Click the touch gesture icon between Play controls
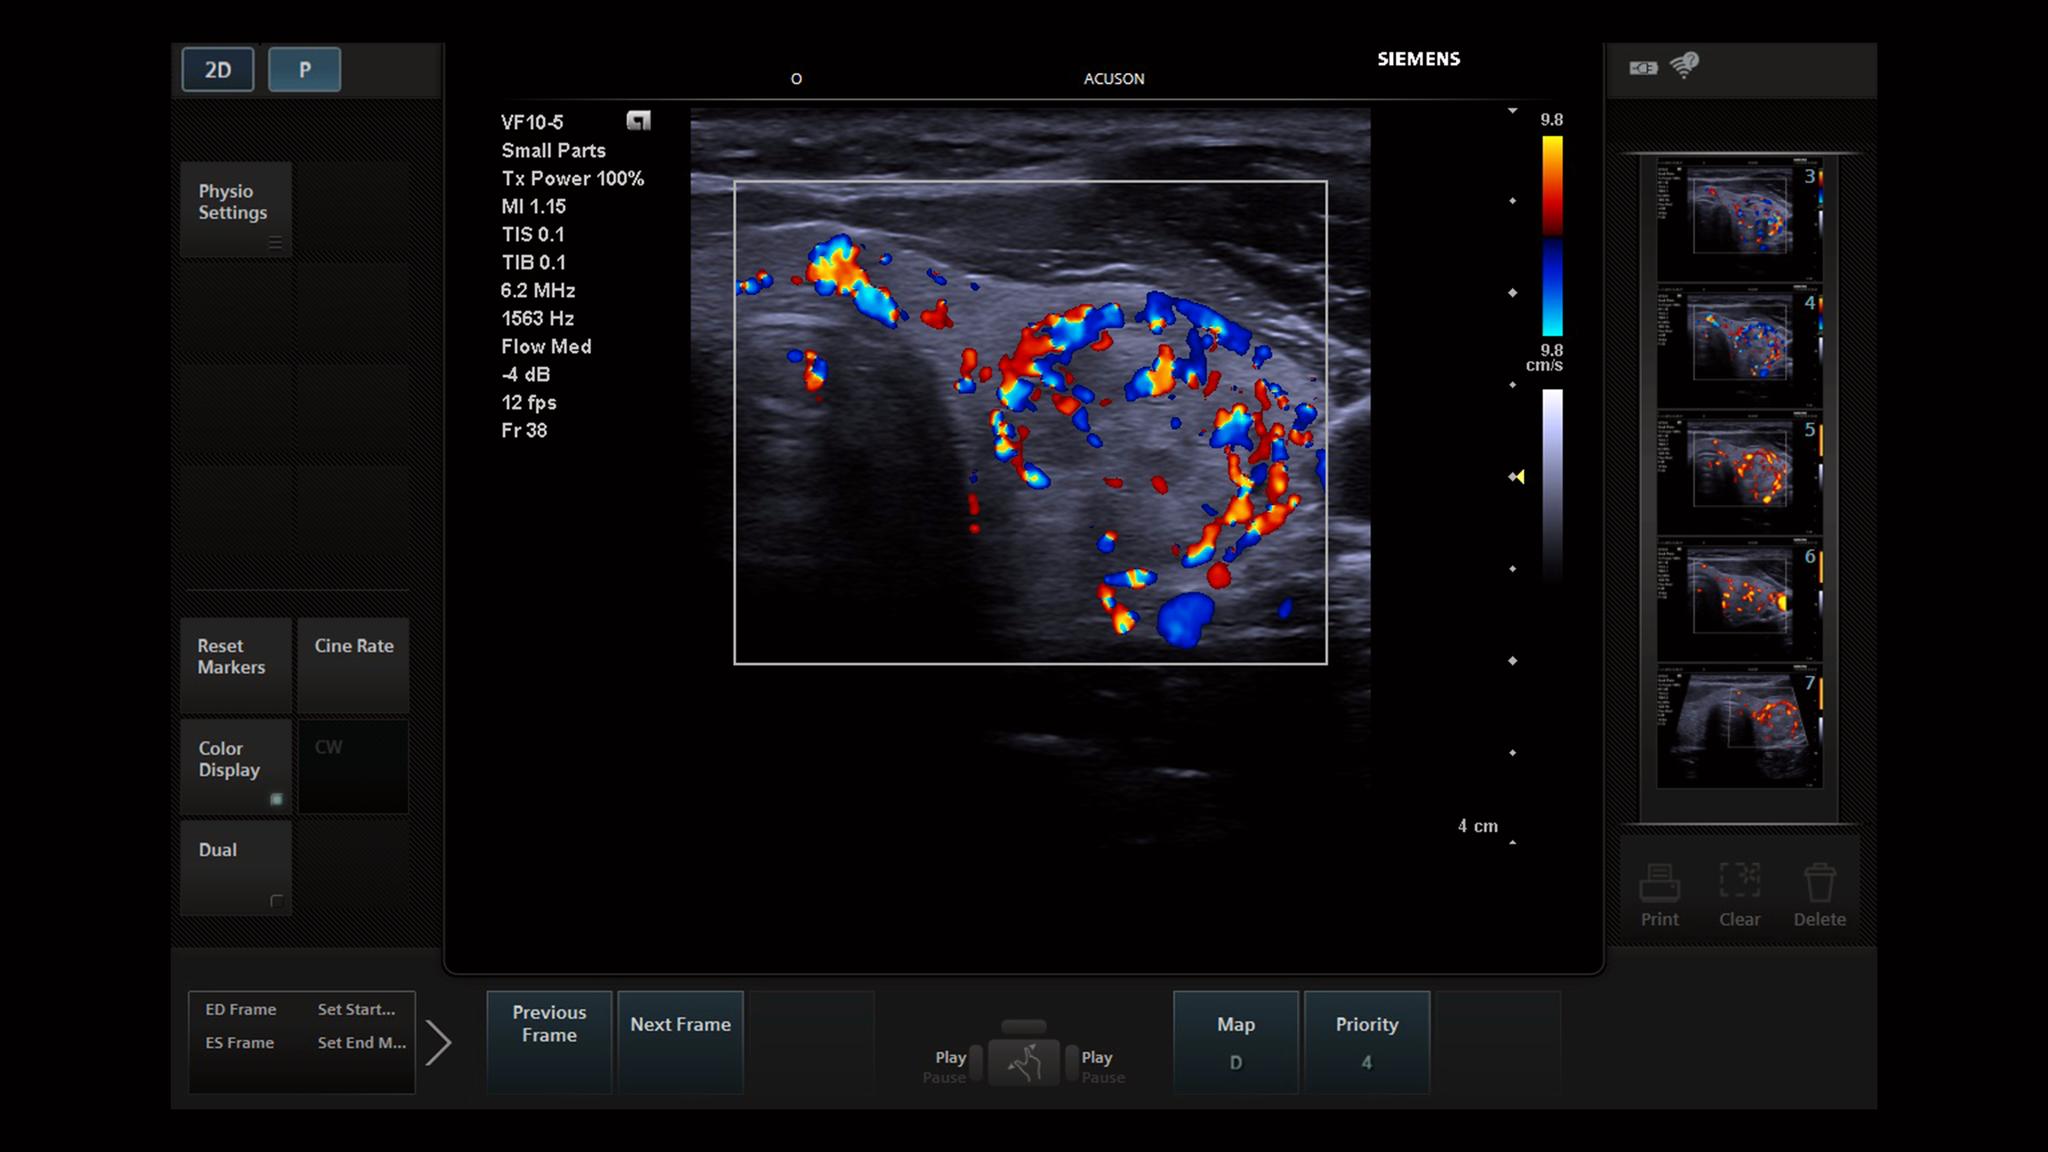2048x1152 pixels. pyautogui.click(x=1024, y=1062)
